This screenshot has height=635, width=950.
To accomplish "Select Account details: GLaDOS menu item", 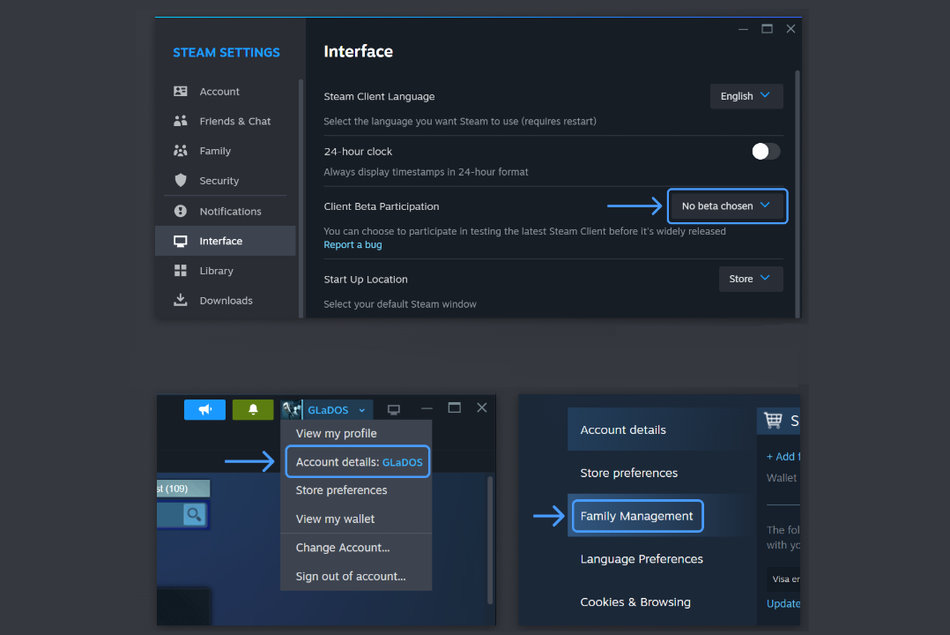I will 357,462.
